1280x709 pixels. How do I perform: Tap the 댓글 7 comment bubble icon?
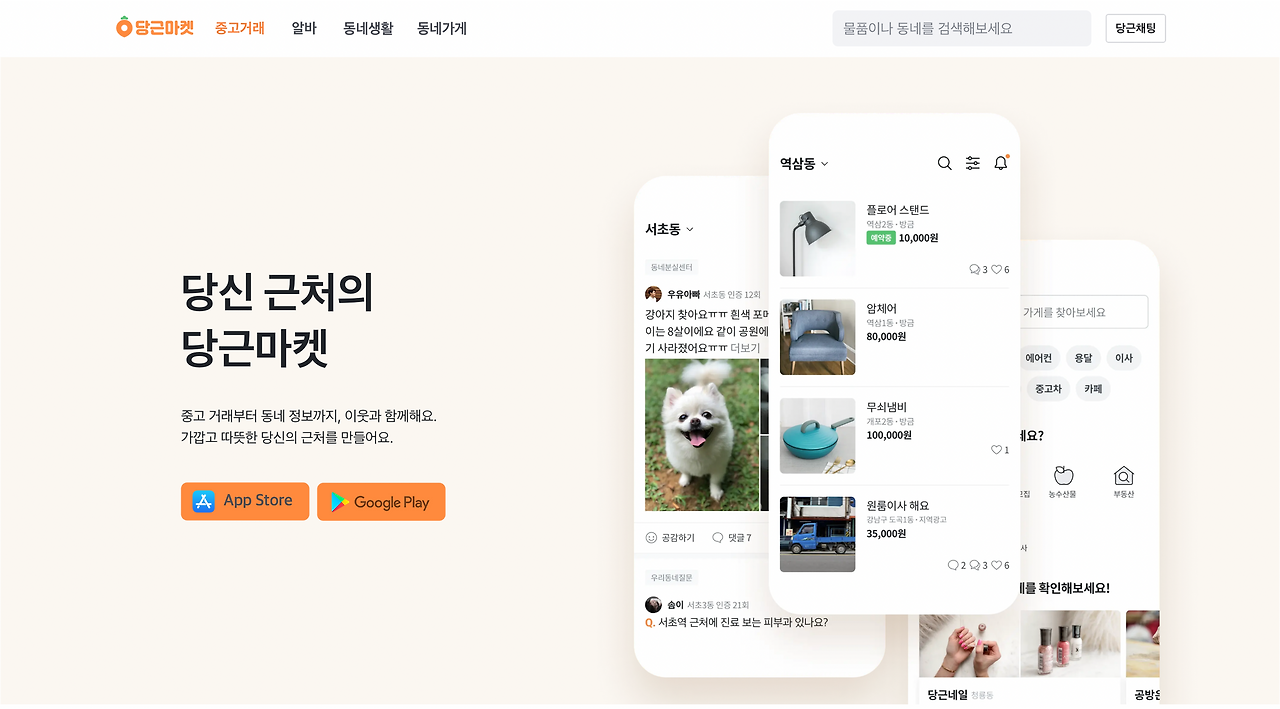[717, 538]
